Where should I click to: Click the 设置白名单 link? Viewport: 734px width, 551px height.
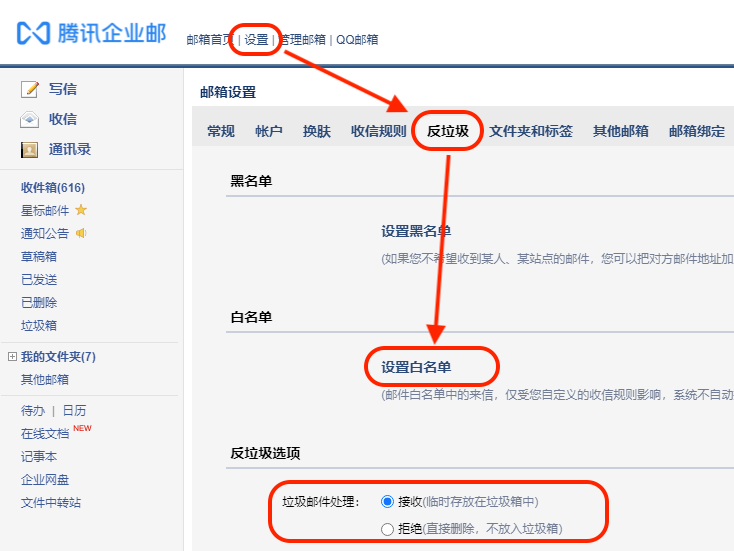[x=416, y=367]
